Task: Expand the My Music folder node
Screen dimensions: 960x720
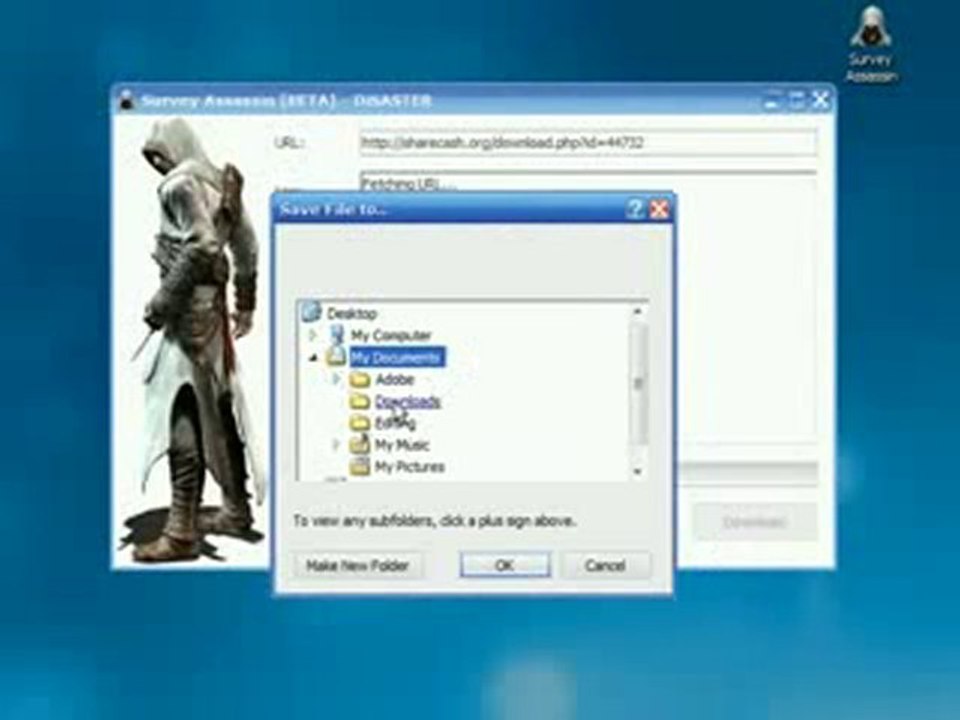Action: click(x=336, y=444)
